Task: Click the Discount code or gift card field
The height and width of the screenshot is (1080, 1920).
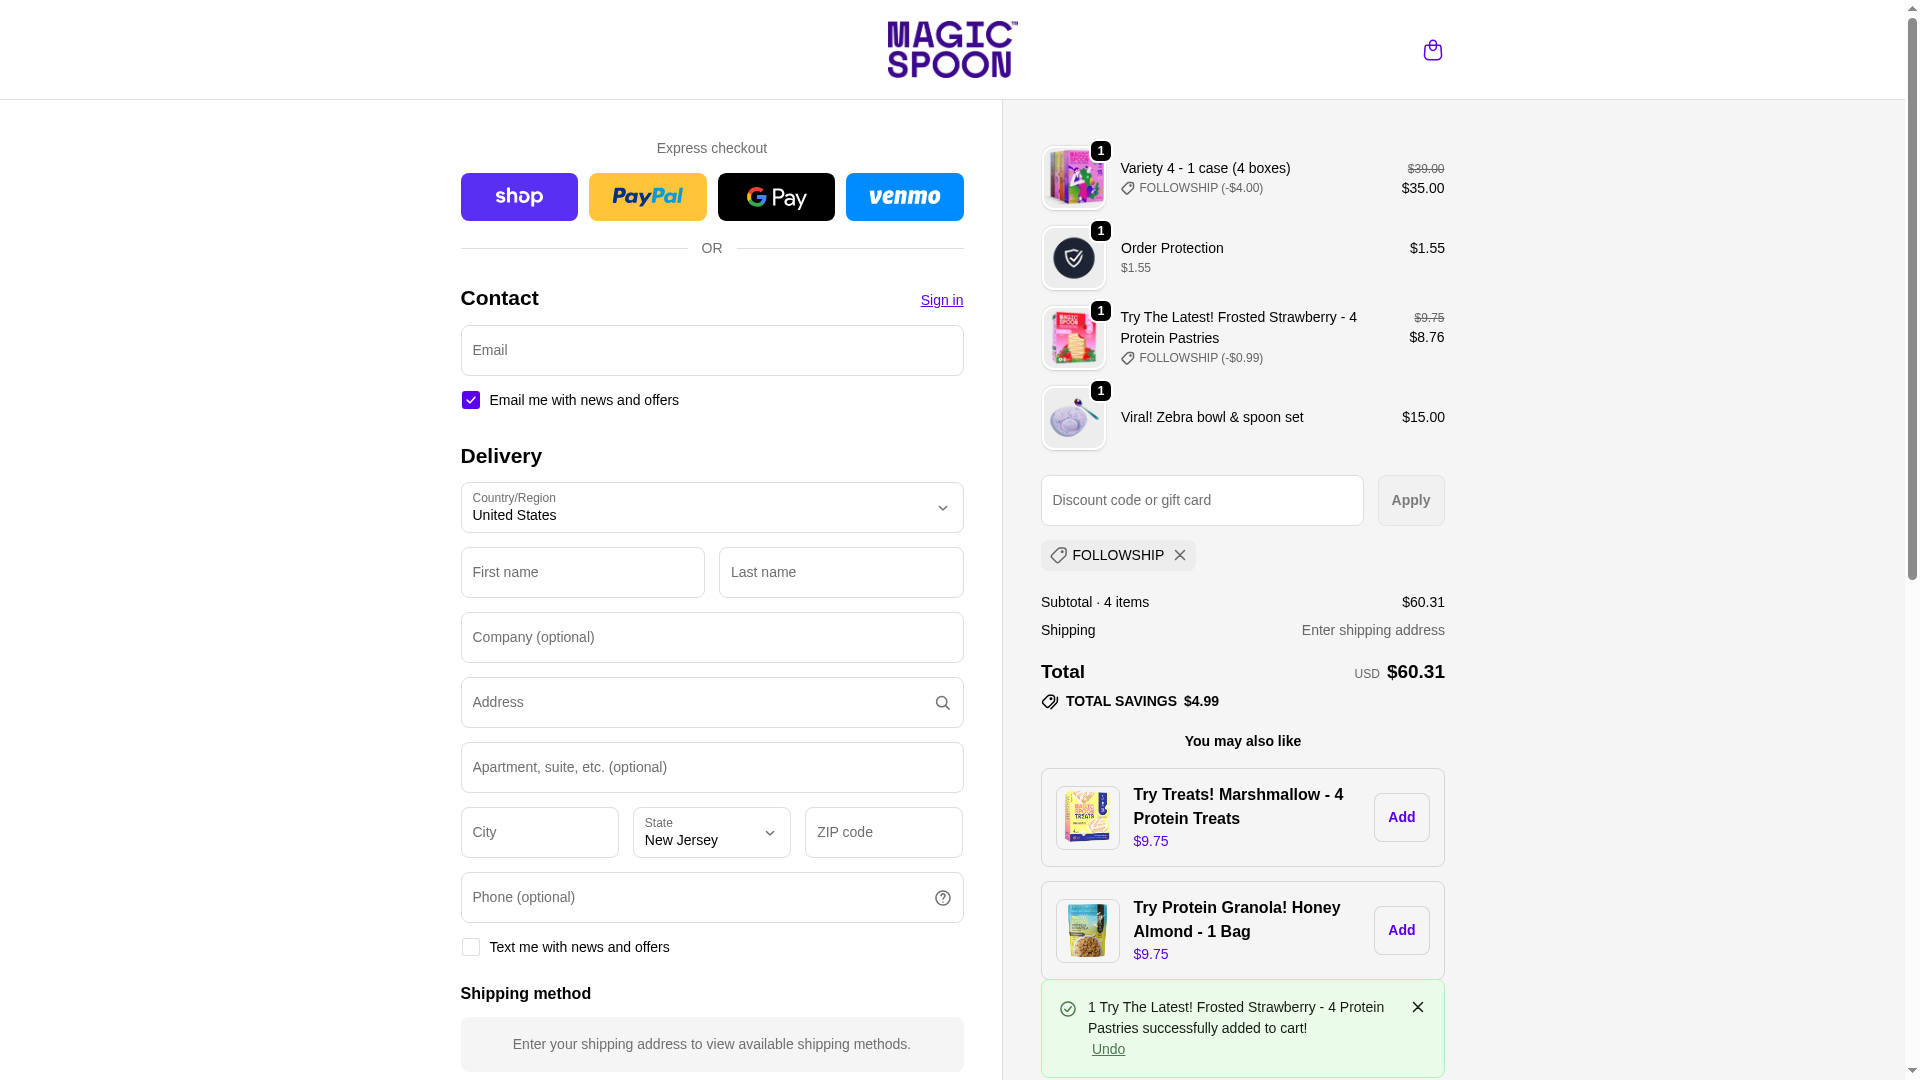Action: pyautogui.click(x=1201, y=500)
